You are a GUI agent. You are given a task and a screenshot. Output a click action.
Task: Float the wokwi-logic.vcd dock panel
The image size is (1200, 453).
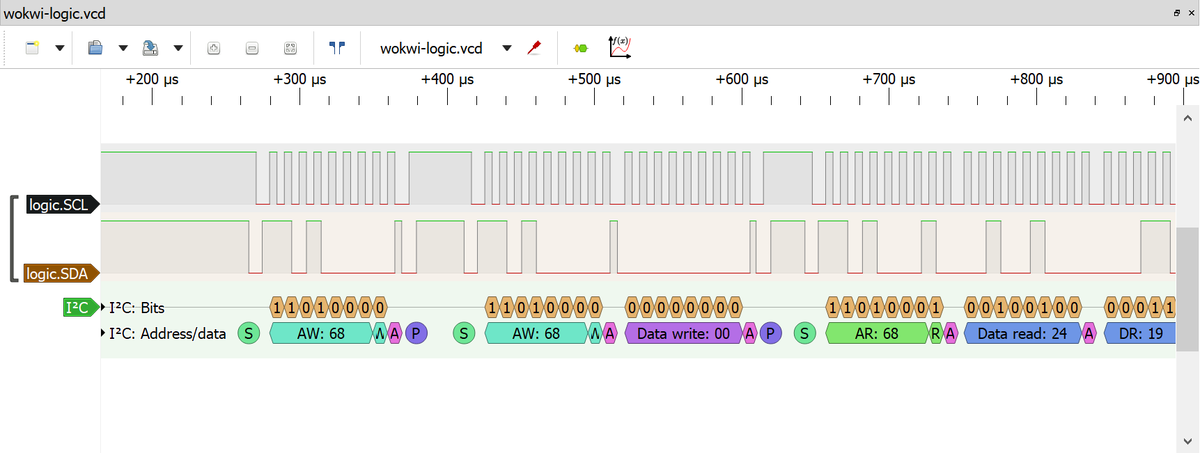pyautogui.click(x=1176, y=13)
